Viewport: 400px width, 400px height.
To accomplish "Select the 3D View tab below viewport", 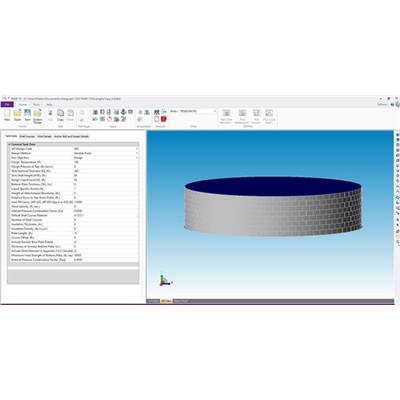I will point(166,301).
